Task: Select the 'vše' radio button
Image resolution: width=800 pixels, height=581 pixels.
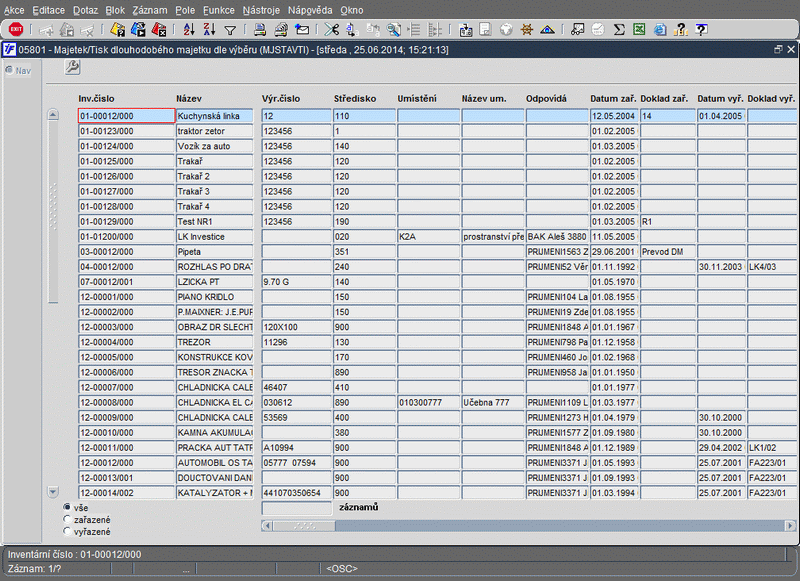Action: pos(67,507)
